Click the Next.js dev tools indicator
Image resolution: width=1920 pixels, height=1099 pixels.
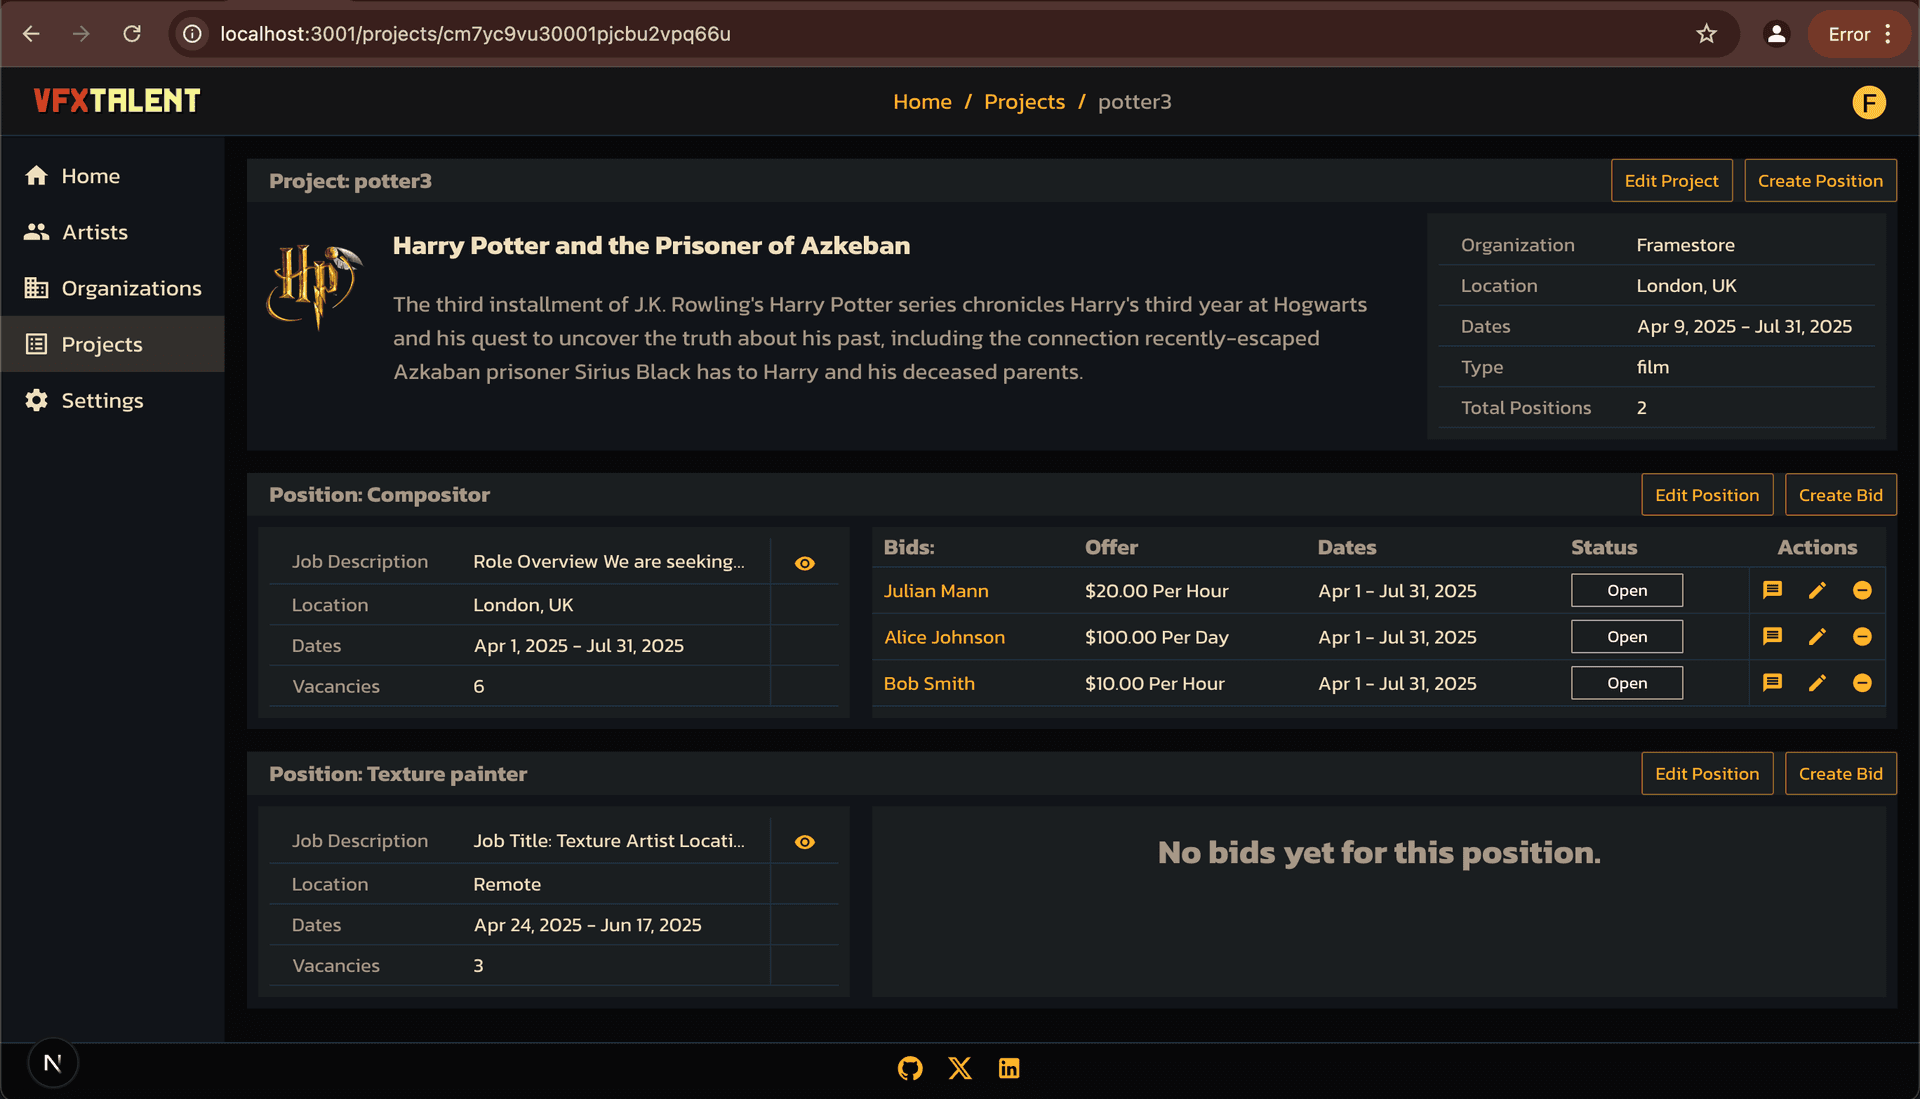53,1063
